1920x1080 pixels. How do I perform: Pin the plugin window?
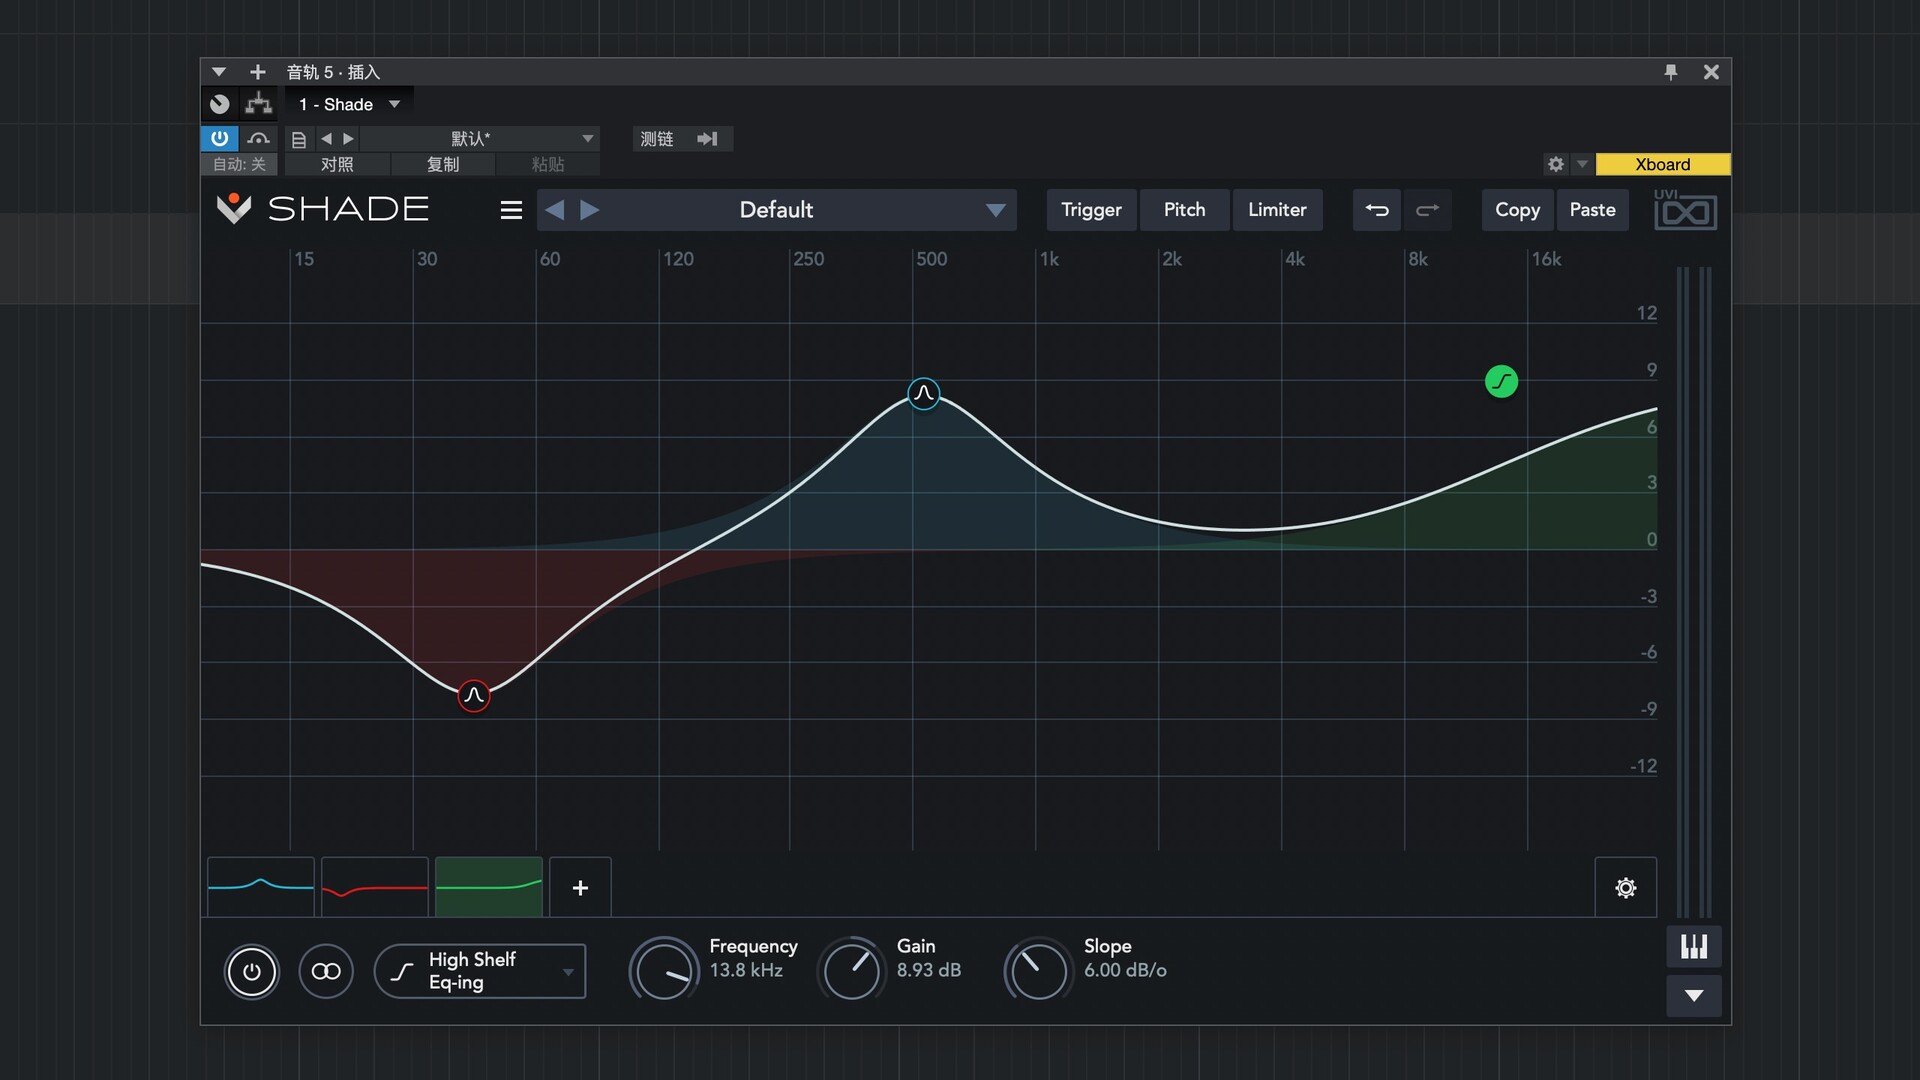coord(1670,72)
